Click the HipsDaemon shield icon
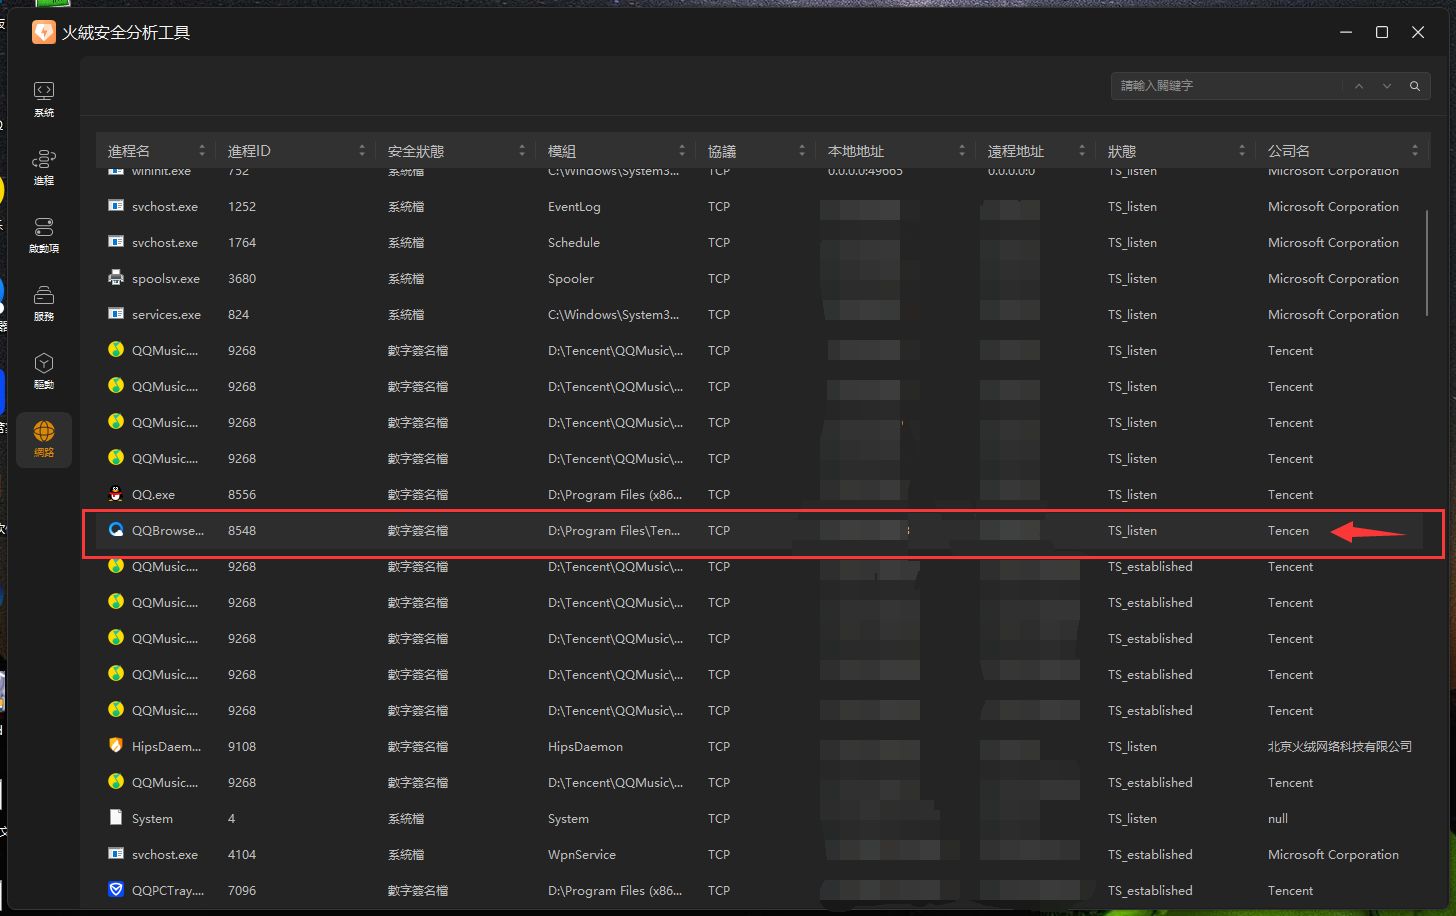The image size is (1456, 916). tap(116, 746)
